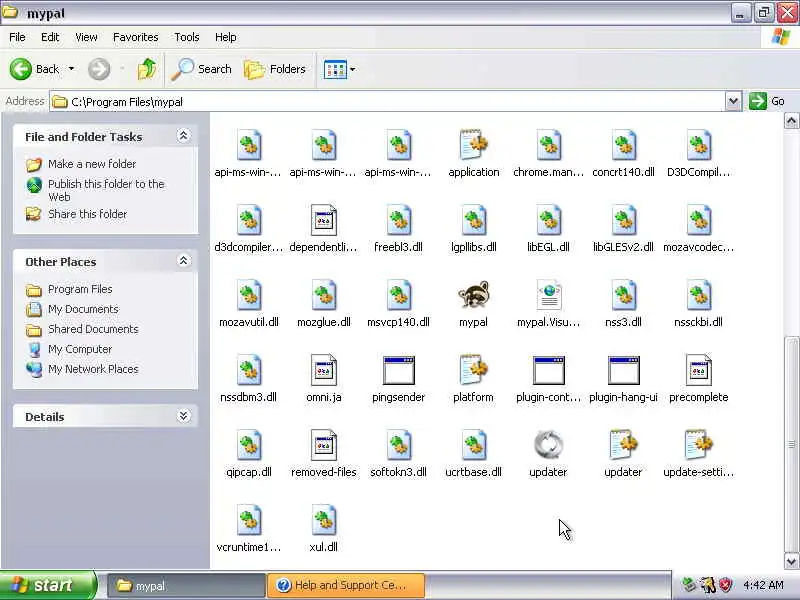Select the updater executable with circular arrows
This screenshot has width=800, height=600.
pos(548,444)
